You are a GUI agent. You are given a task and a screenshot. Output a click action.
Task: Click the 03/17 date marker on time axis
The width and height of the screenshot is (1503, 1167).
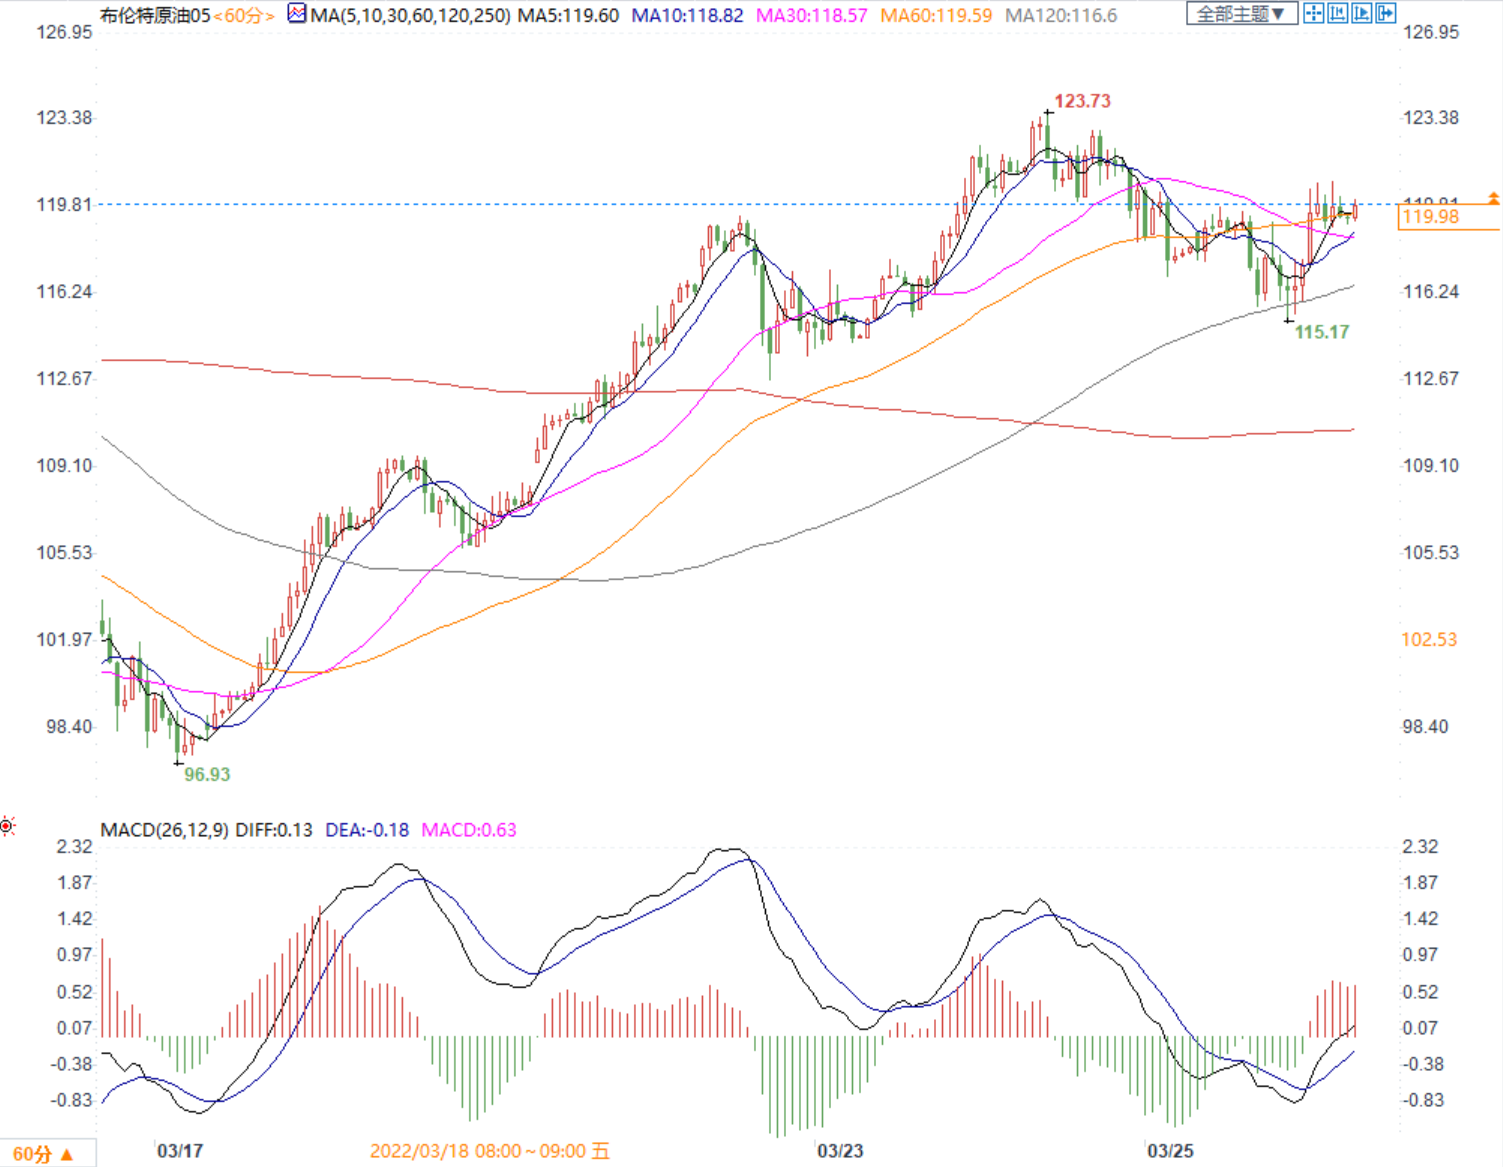[180, 1151]
